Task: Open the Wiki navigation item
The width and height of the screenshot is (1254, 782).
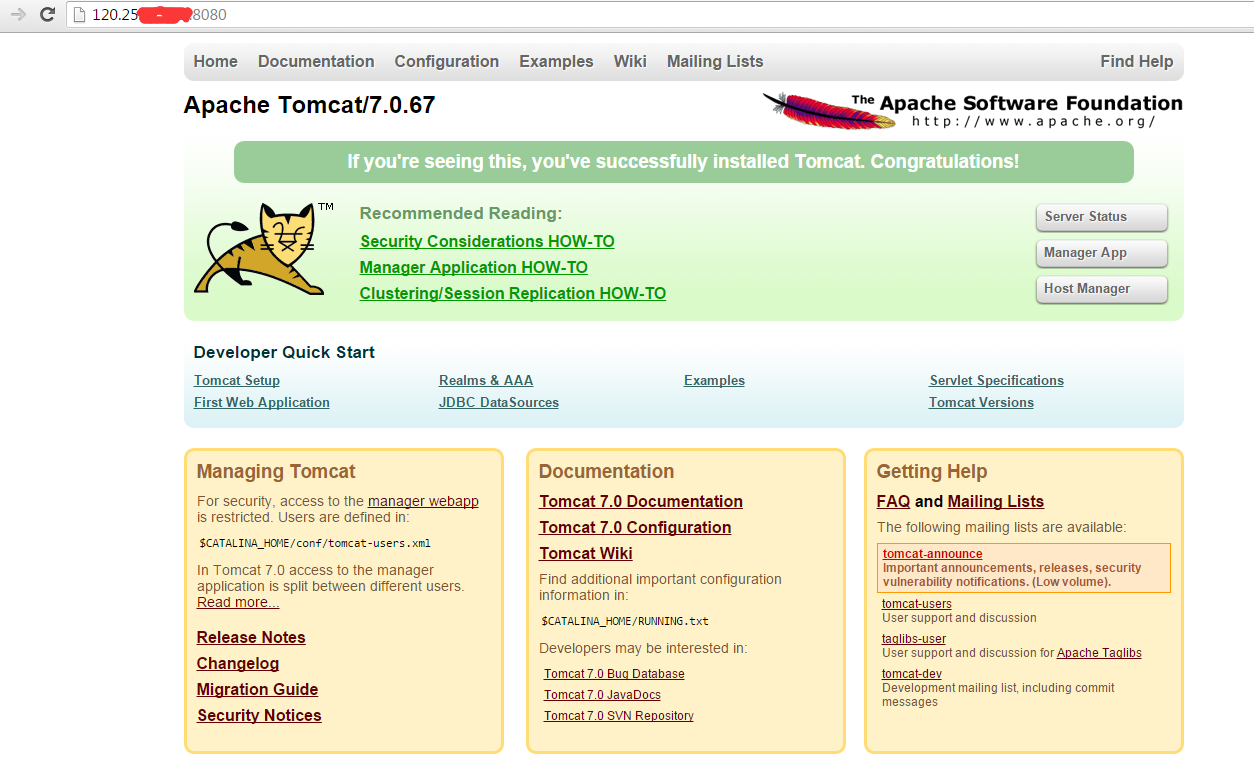Action: click(x=630, y=61)
